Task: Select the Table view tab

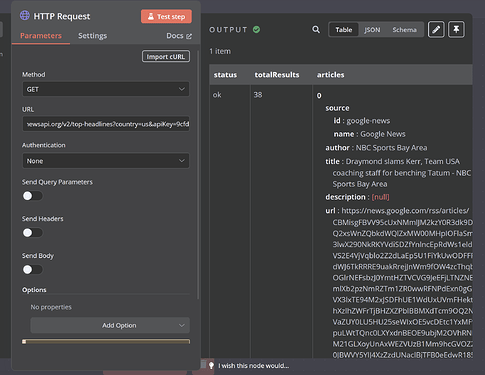Action: point(344,30)
